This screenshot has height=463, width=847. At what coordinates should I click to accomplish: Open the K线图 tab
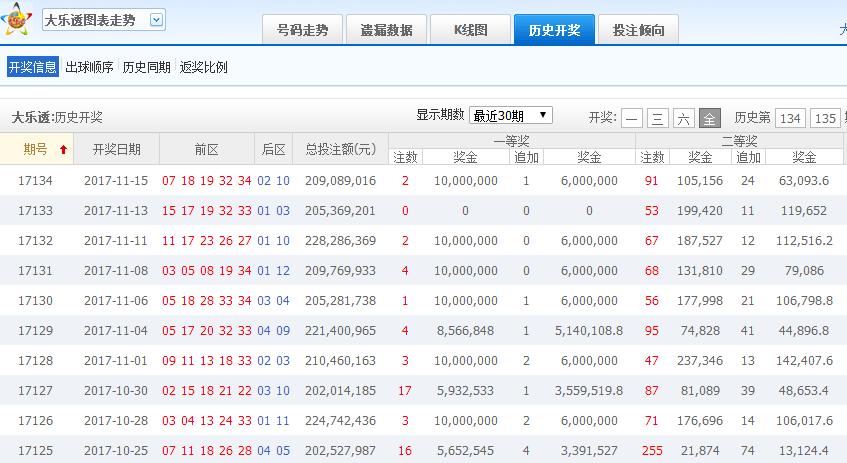[470, 30]
